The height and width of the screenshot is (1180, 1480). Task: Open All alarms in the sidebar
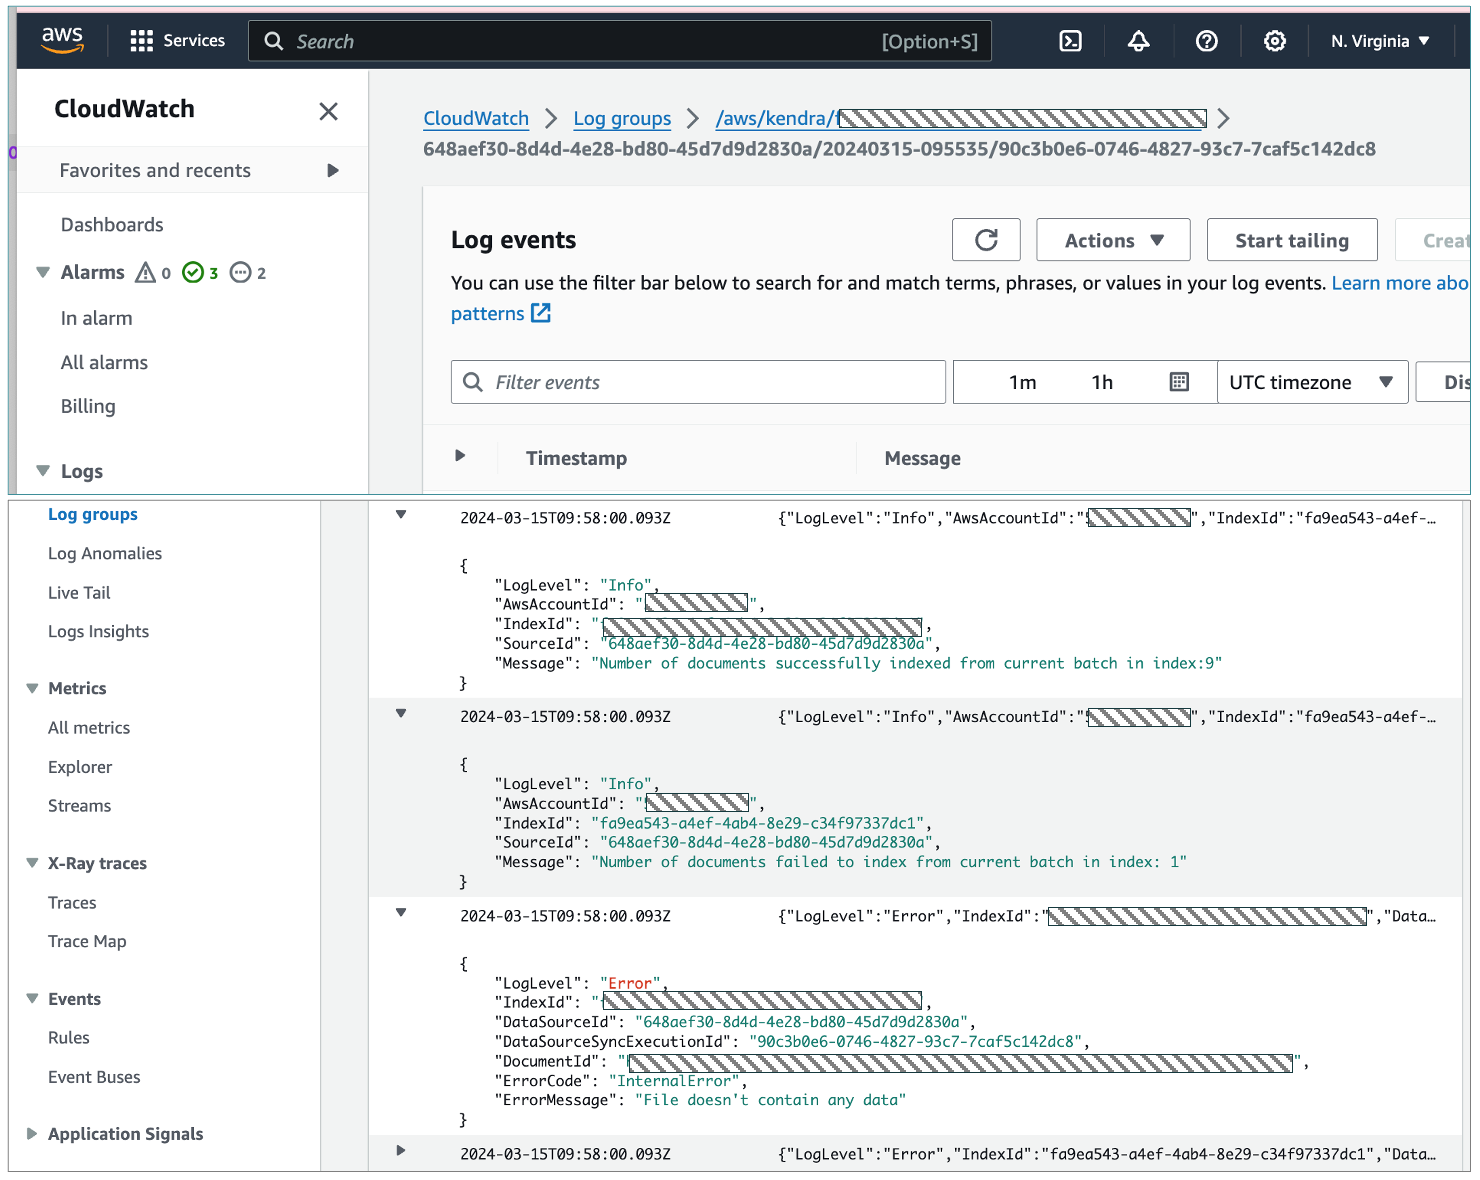pos(104,362)
